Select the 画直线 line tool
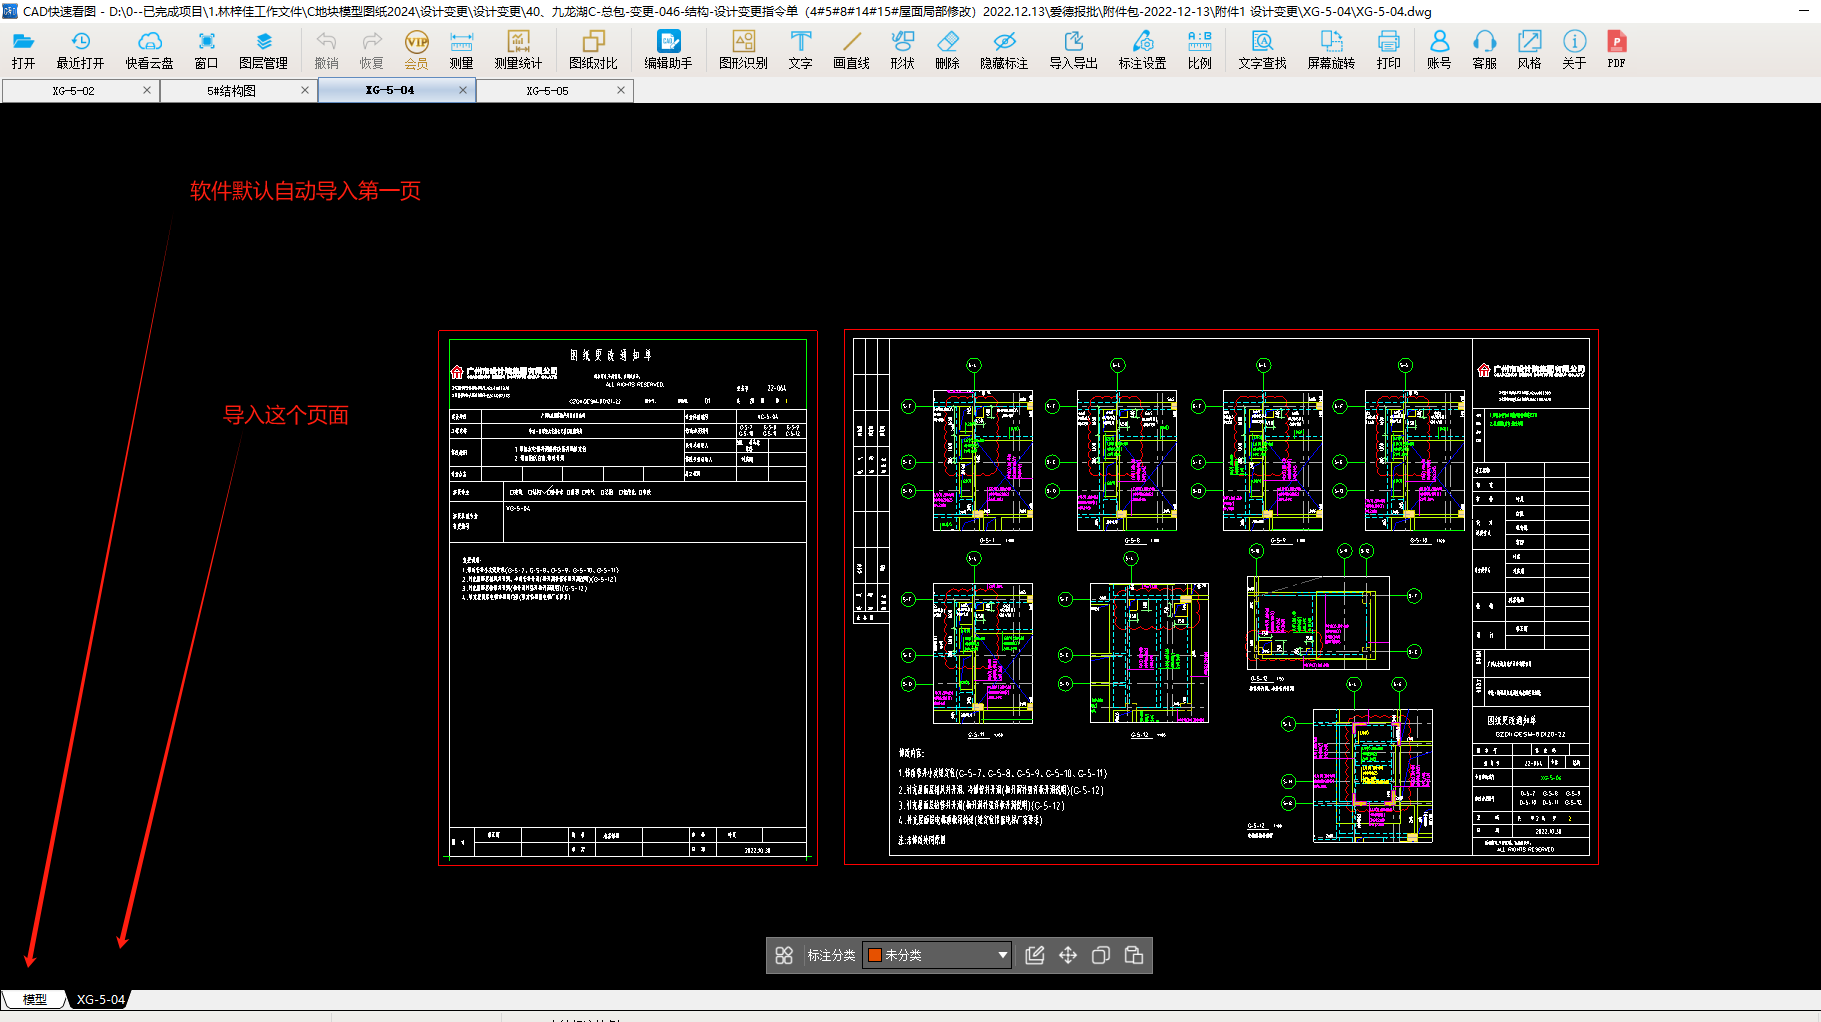1821x1022 pixels. (851, 49)
